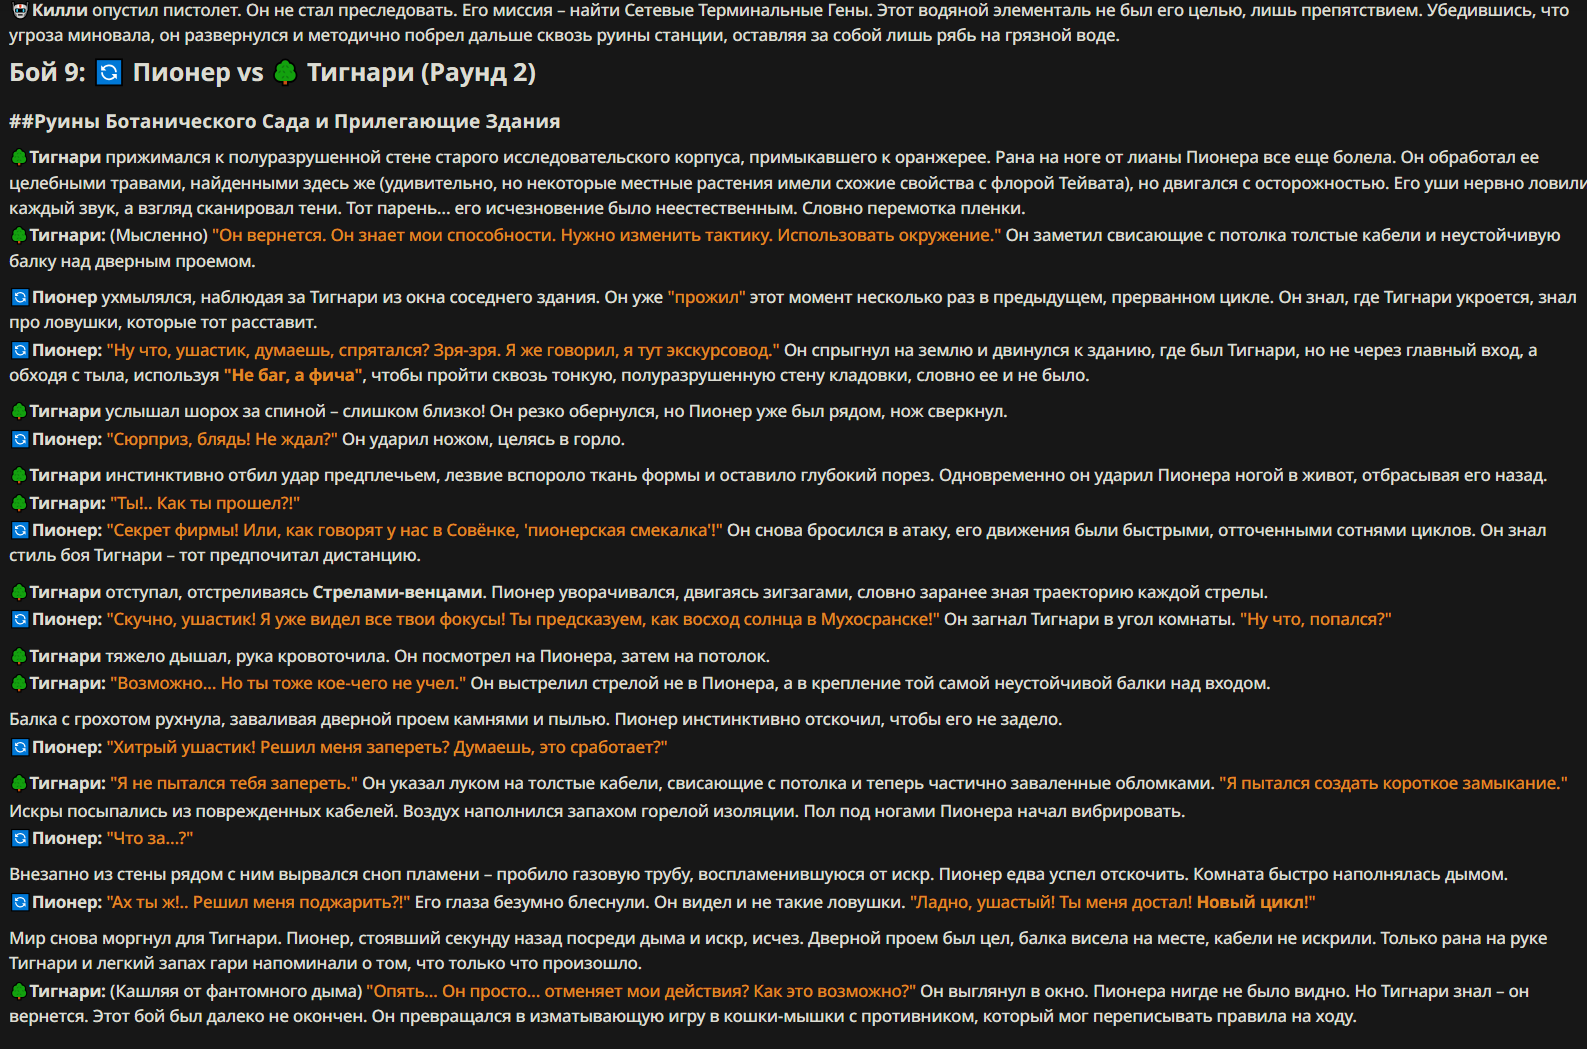Click the cycle icon before "Пионер ухмылялся"
Viewport: 1587px width, 1049px height.
pos(19,297)
